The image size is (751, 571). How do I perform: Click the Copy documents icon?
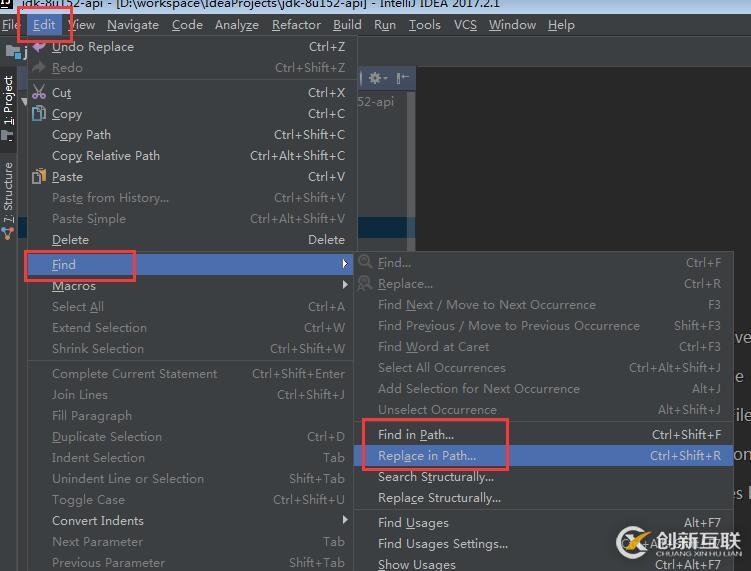pos(39,114)
